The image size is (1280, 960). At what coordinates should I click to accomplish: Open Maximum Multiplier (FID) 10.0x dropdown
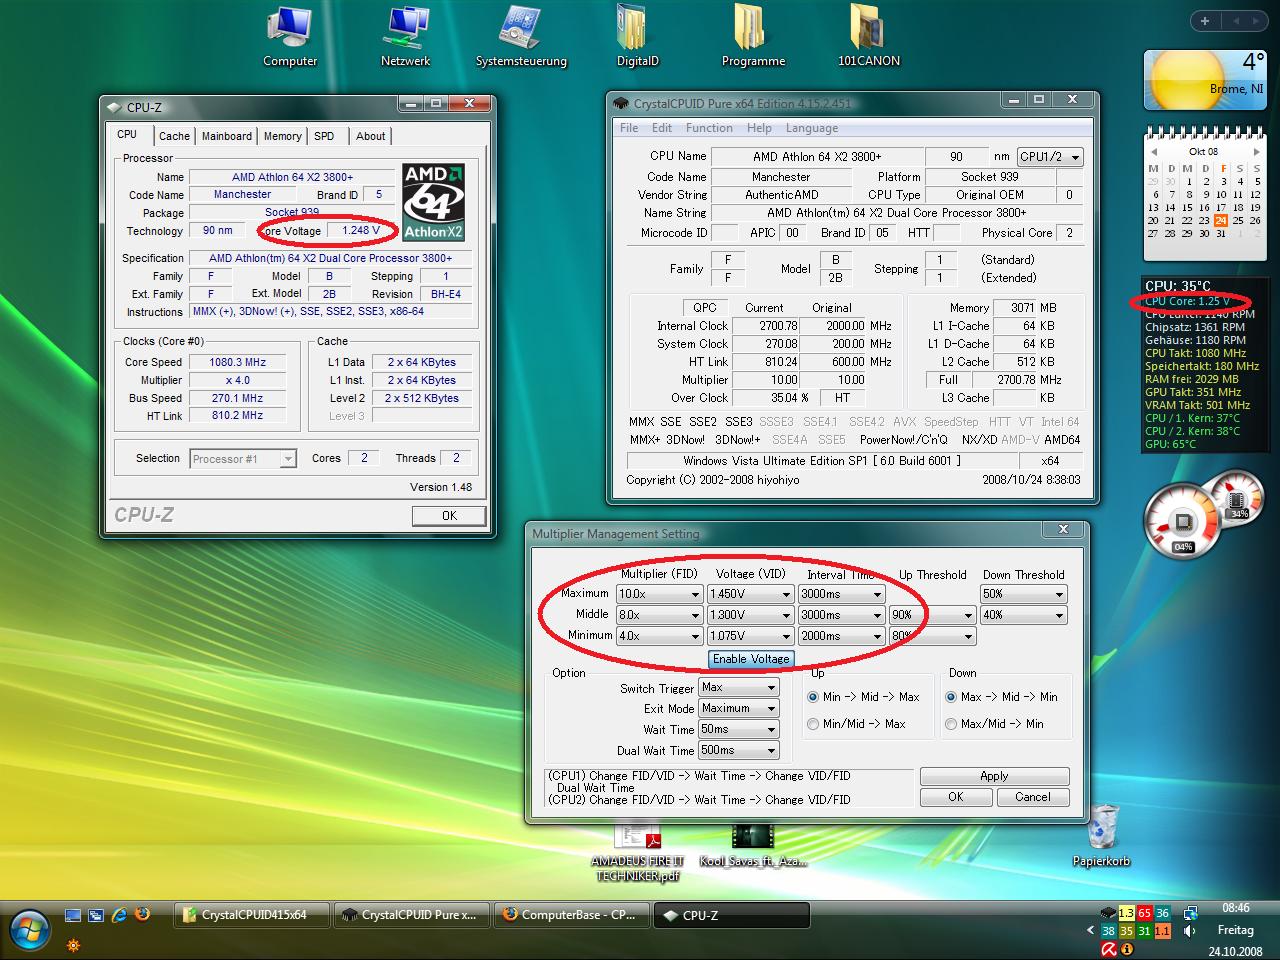click(x=660, y=594)
